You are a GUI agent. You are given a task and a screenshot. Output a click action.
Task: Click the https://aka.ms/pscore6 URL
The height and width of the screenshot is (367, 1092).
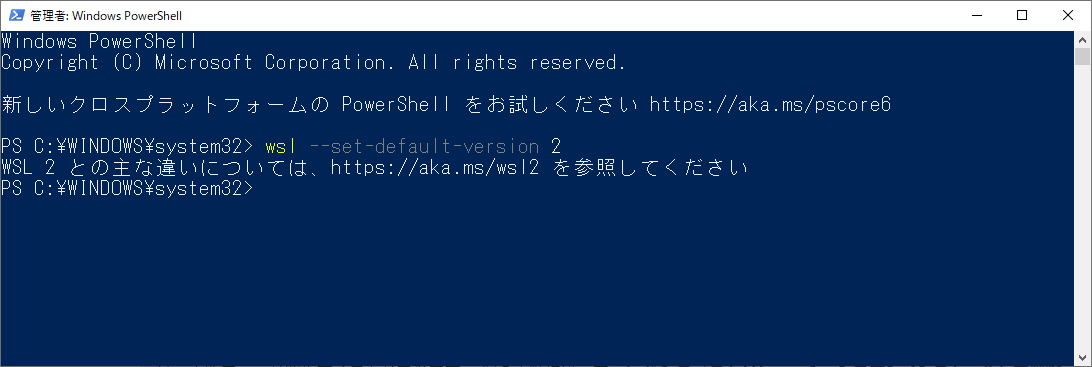coord(770,105)
